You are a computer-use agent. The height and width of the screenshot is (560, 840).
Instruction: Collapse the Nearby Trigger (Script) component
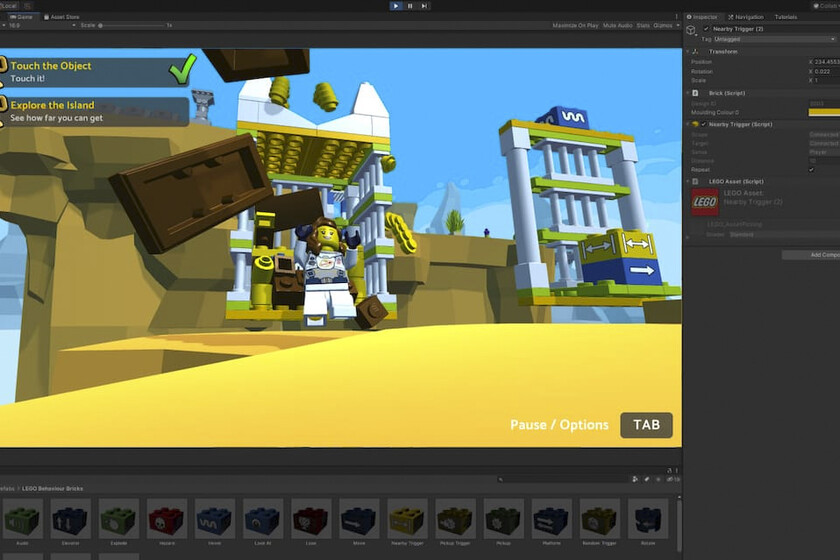pos(688,124)
